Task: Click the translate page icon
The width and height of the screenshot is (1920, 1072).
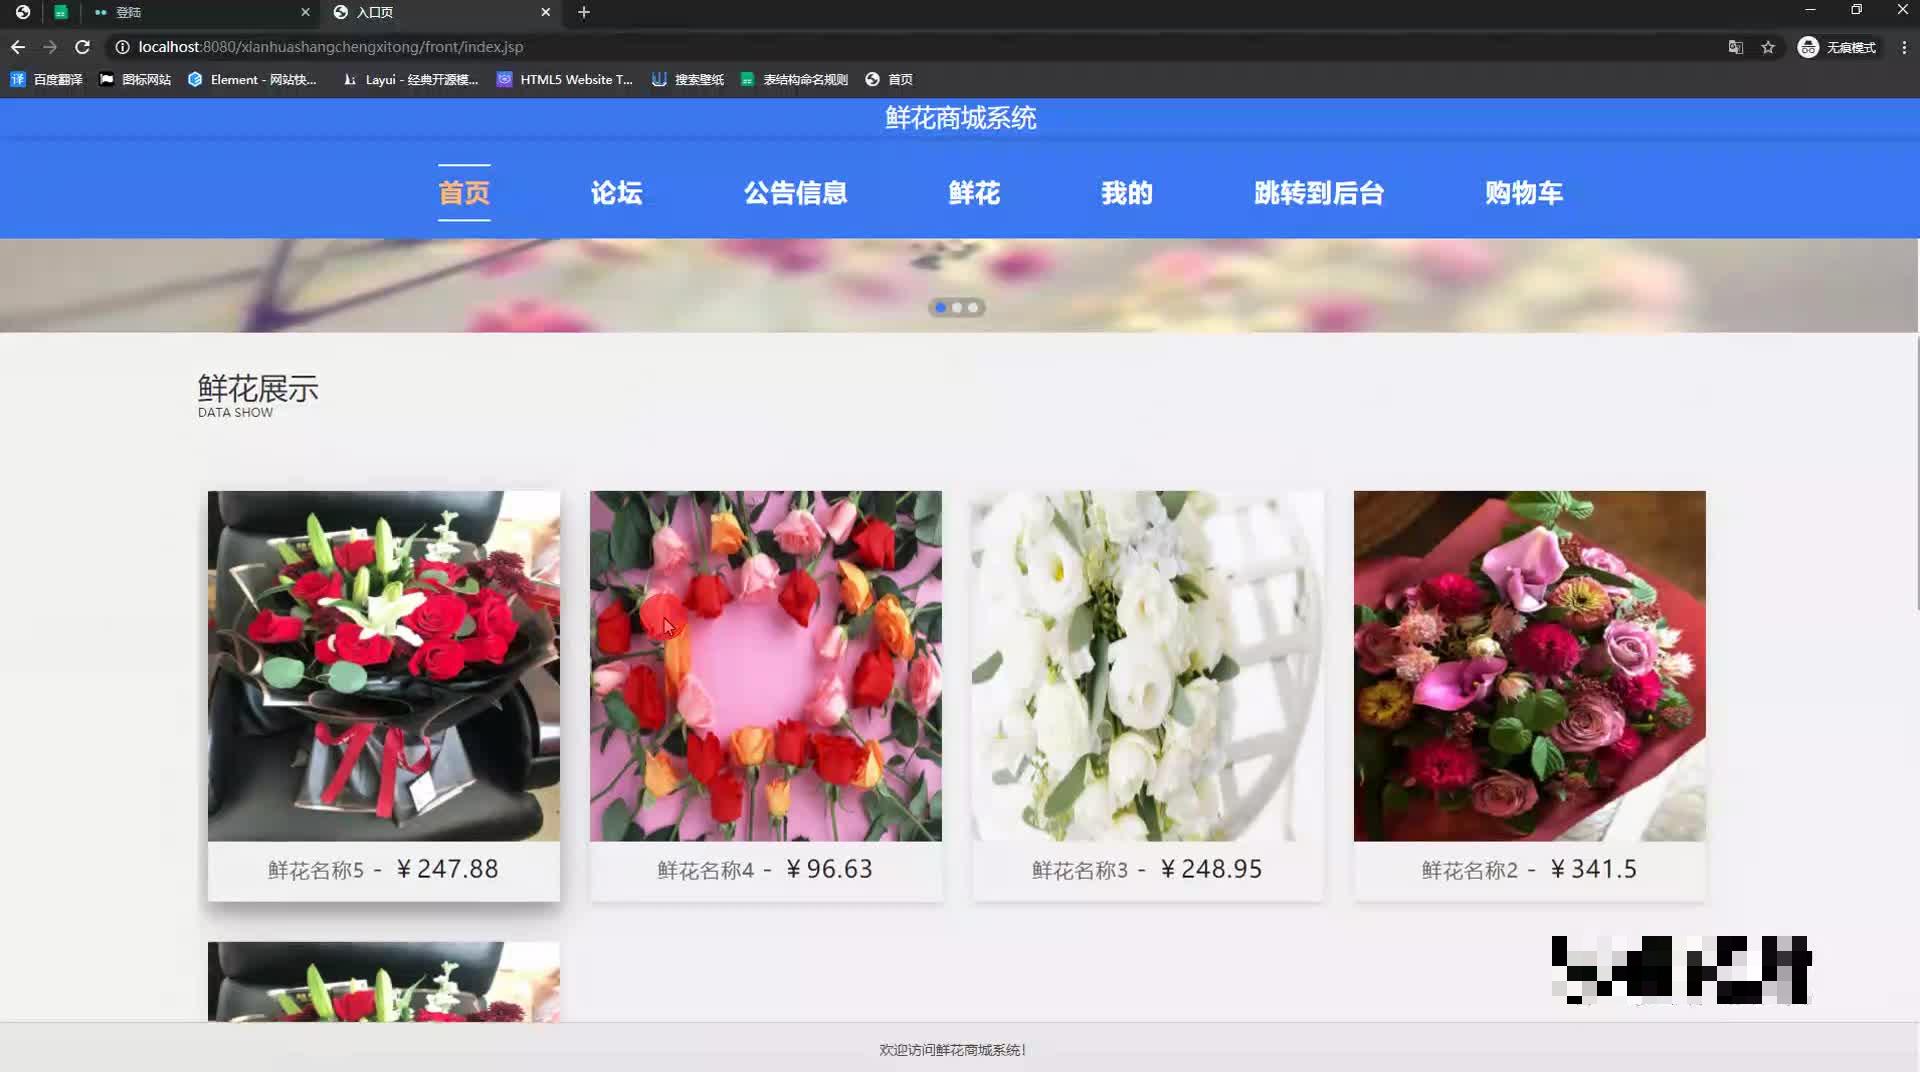Action: pos(1735,47)
